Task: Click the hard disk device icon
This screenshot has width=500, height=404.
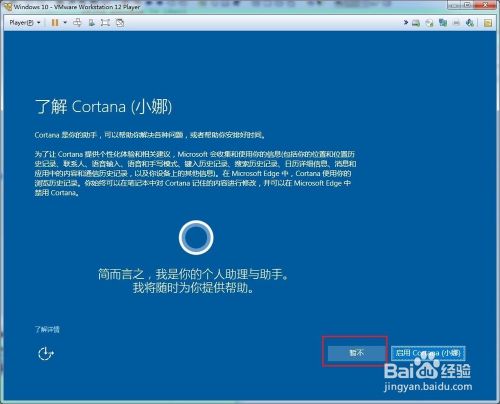Action: point(416,23)
